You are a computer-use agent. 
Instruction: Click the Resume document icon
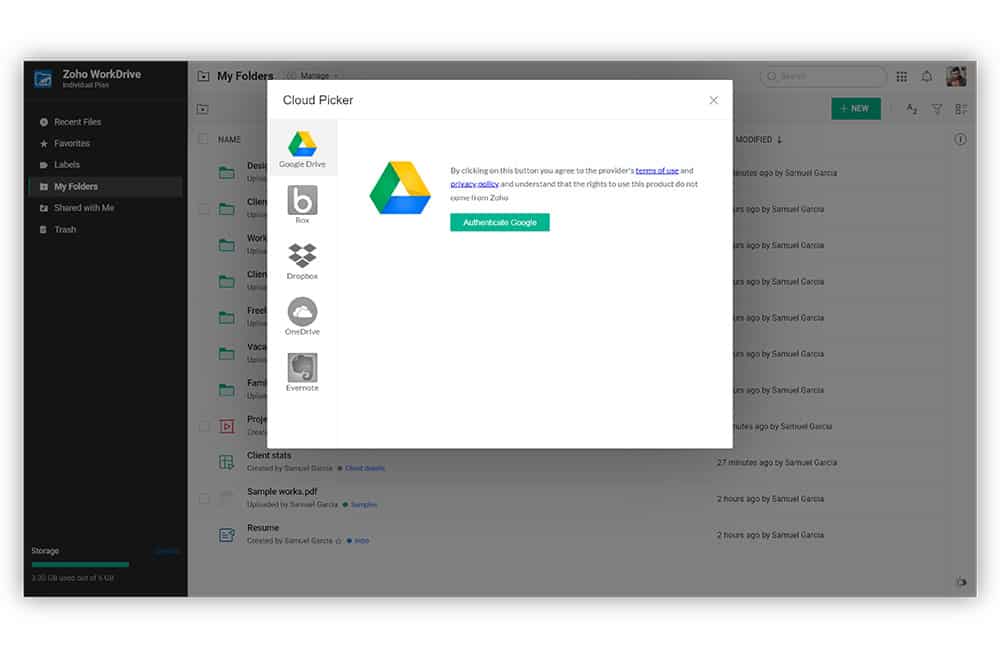click(226, 534)
